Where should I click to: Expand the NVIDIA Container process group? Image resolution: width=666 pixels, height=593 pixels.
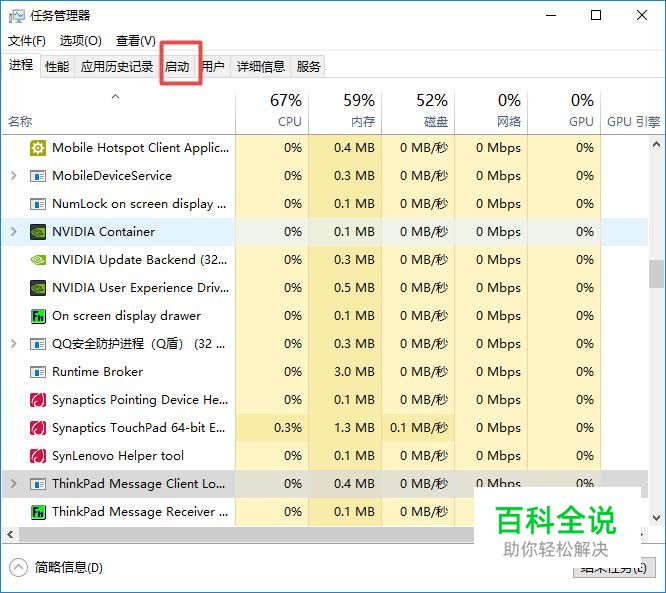14,232
